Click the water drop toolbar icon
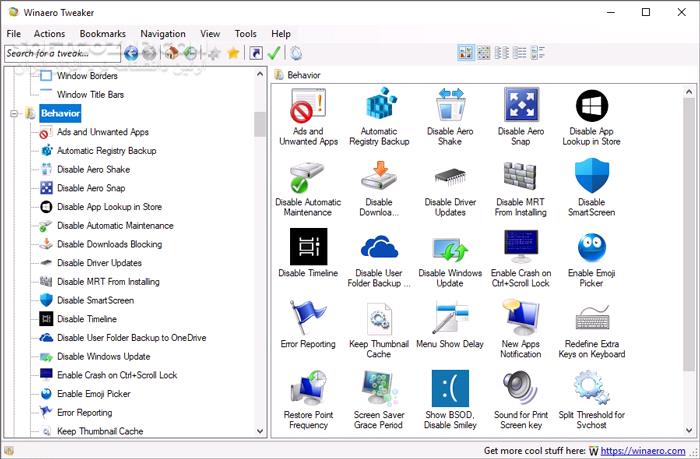Viewport: 700px width, 459px height. 296,53
